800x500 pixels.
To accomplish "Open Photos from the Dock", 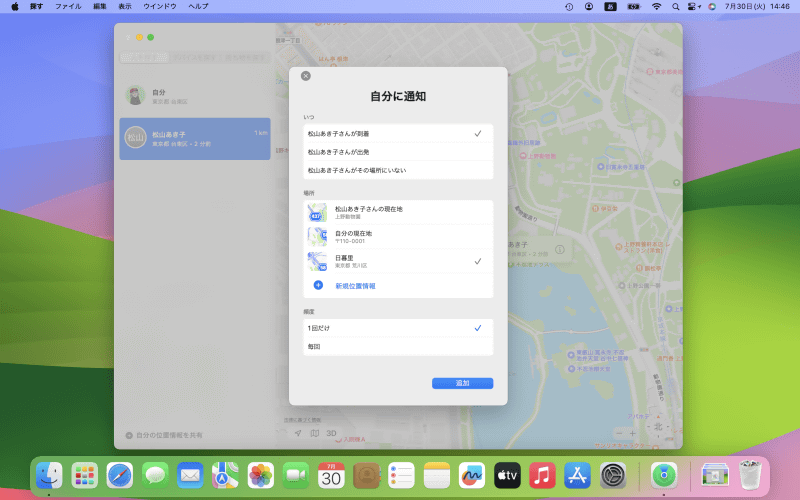I will [x=261, y=476].
